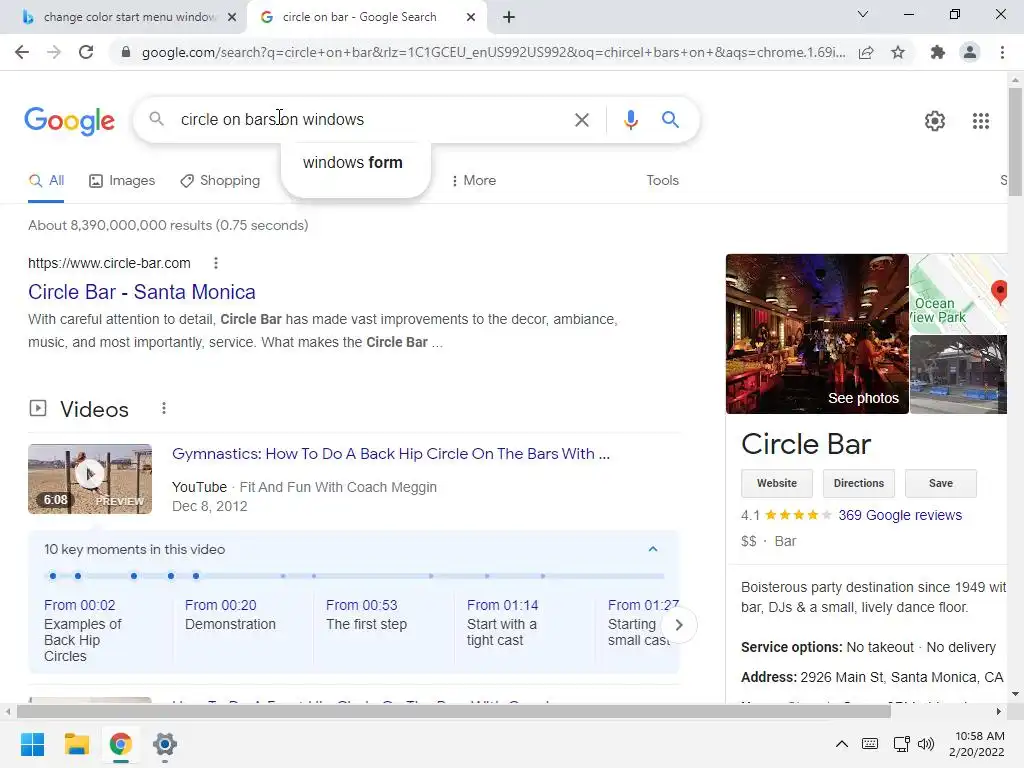The width and height of the screenshot is (1024, 768).
Task: Close the Bing 'change color start menu' tab
Action: 232,17
